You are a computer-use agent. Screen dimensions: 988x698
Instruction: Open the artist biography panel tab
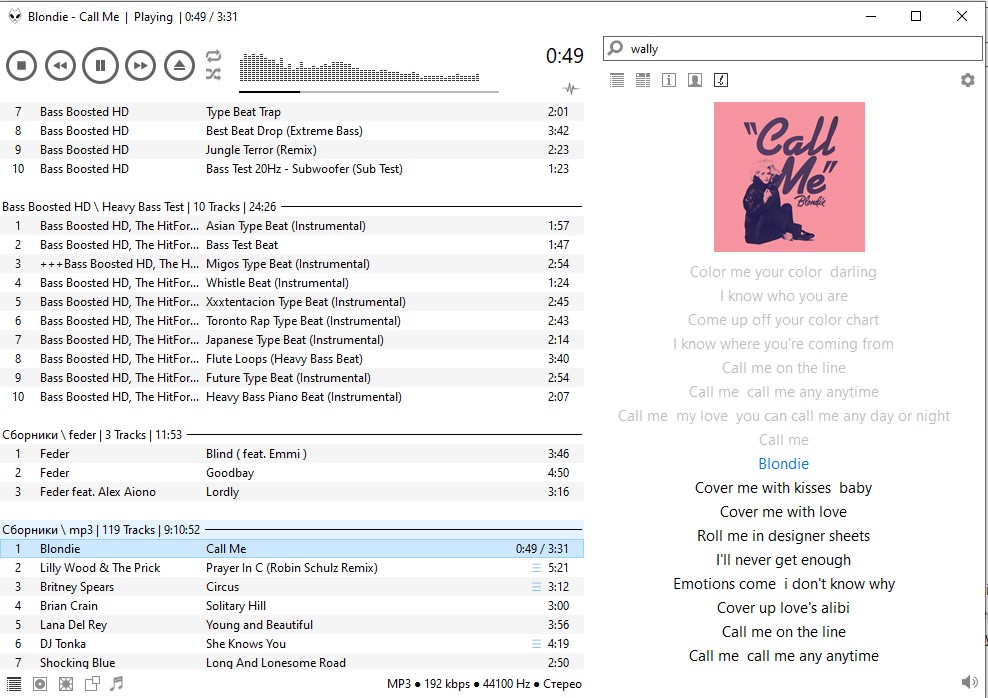(x=695, y=80)
